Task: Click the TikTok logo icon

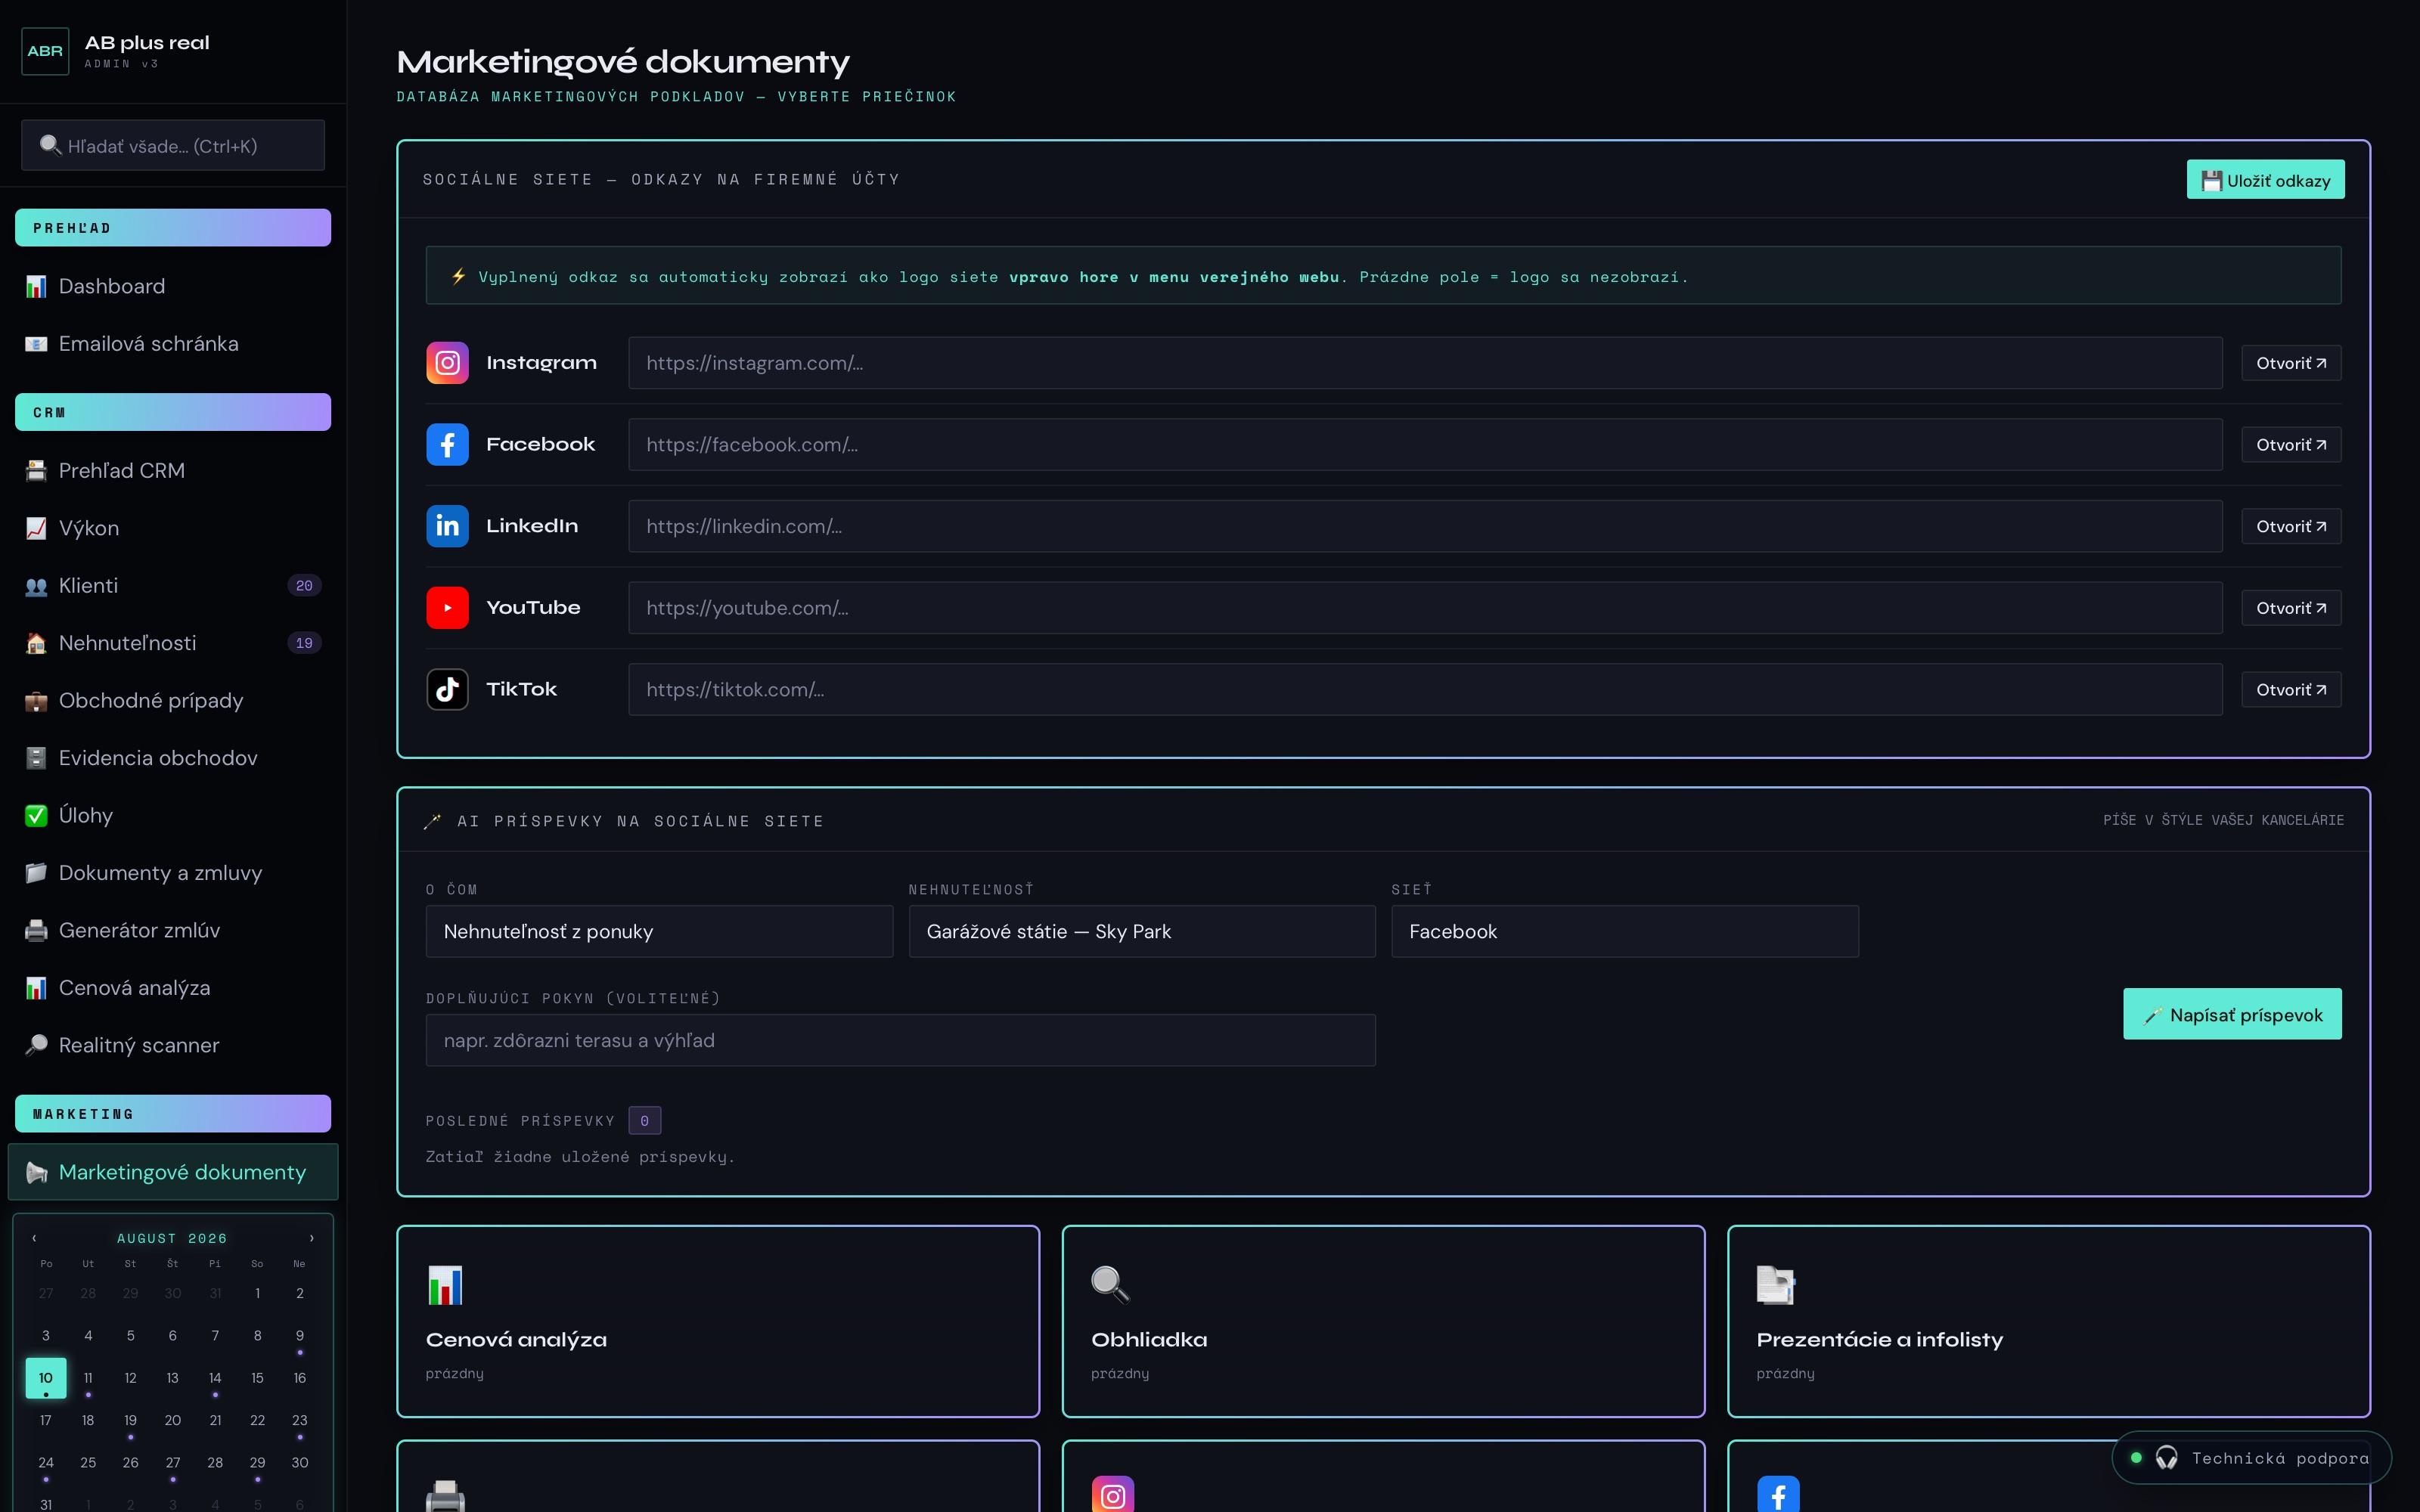Action: pos(447,690)
